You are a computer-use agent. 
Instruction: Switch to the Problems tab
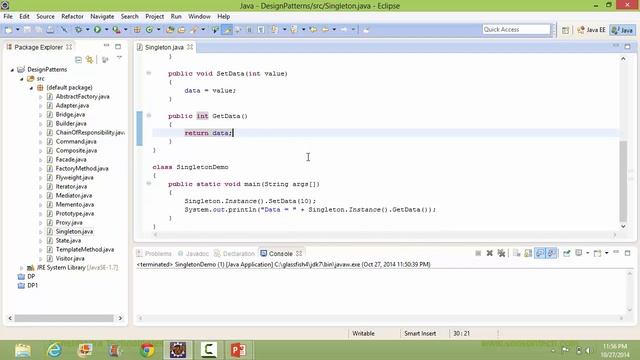(154, 253)
